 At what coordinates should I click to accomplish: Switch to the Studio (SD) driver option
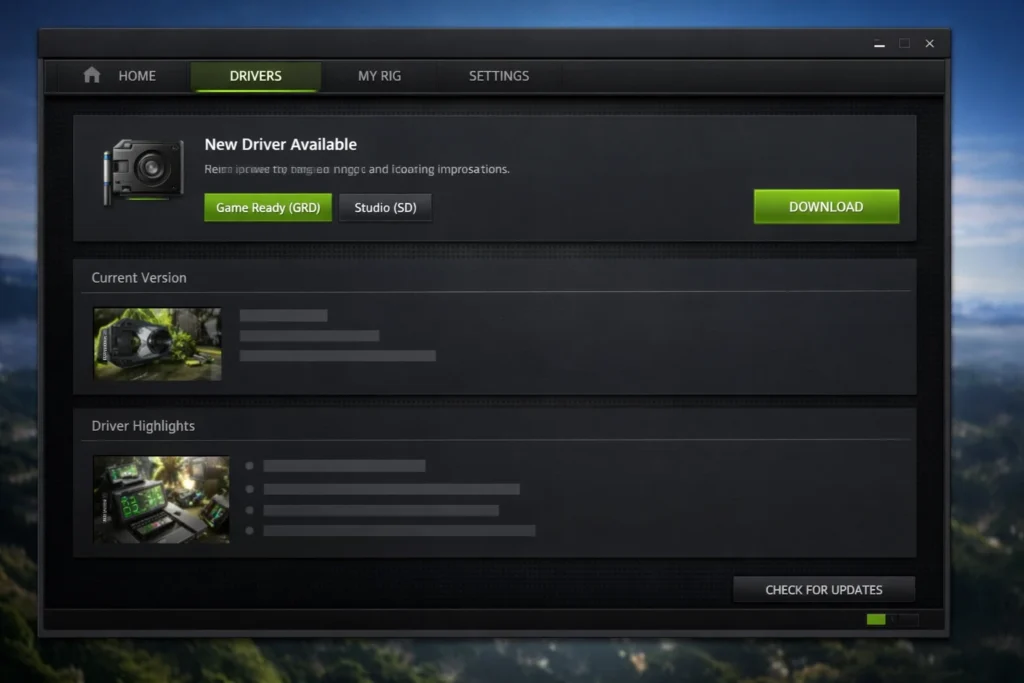(385, 207)
